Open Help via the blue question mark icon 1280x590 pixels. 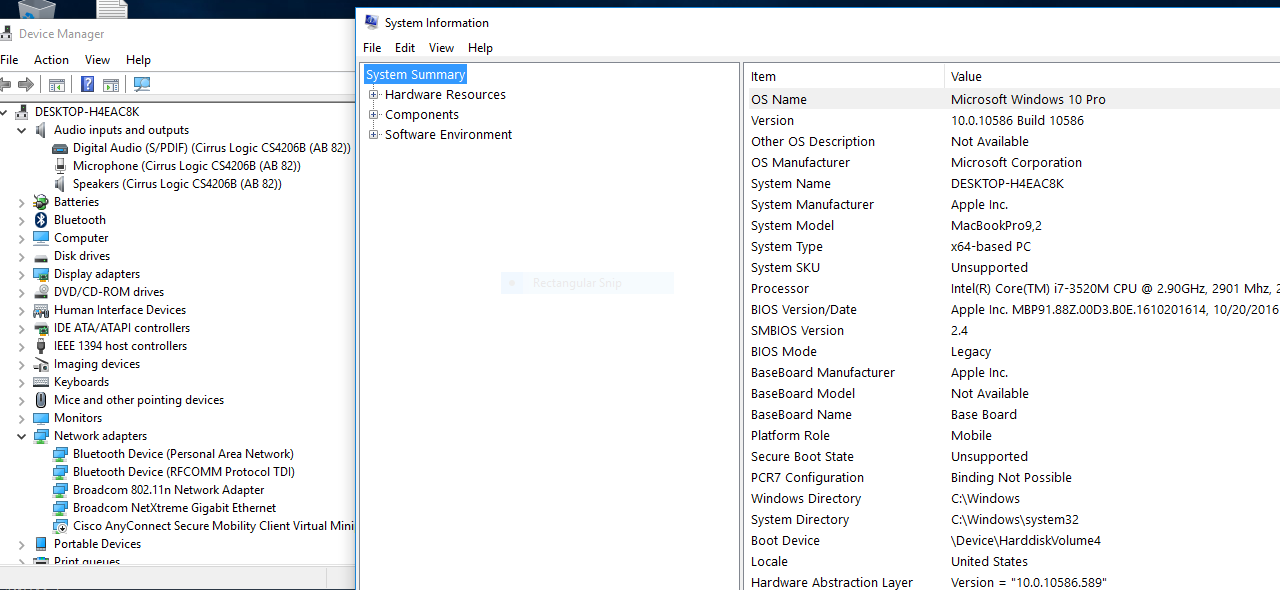(88, 85)
